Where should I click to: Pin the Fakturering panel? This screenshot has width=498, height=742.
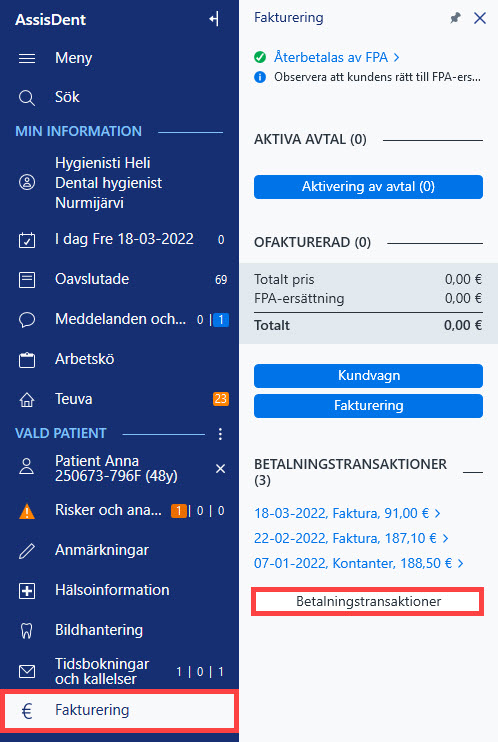[455, 18]
